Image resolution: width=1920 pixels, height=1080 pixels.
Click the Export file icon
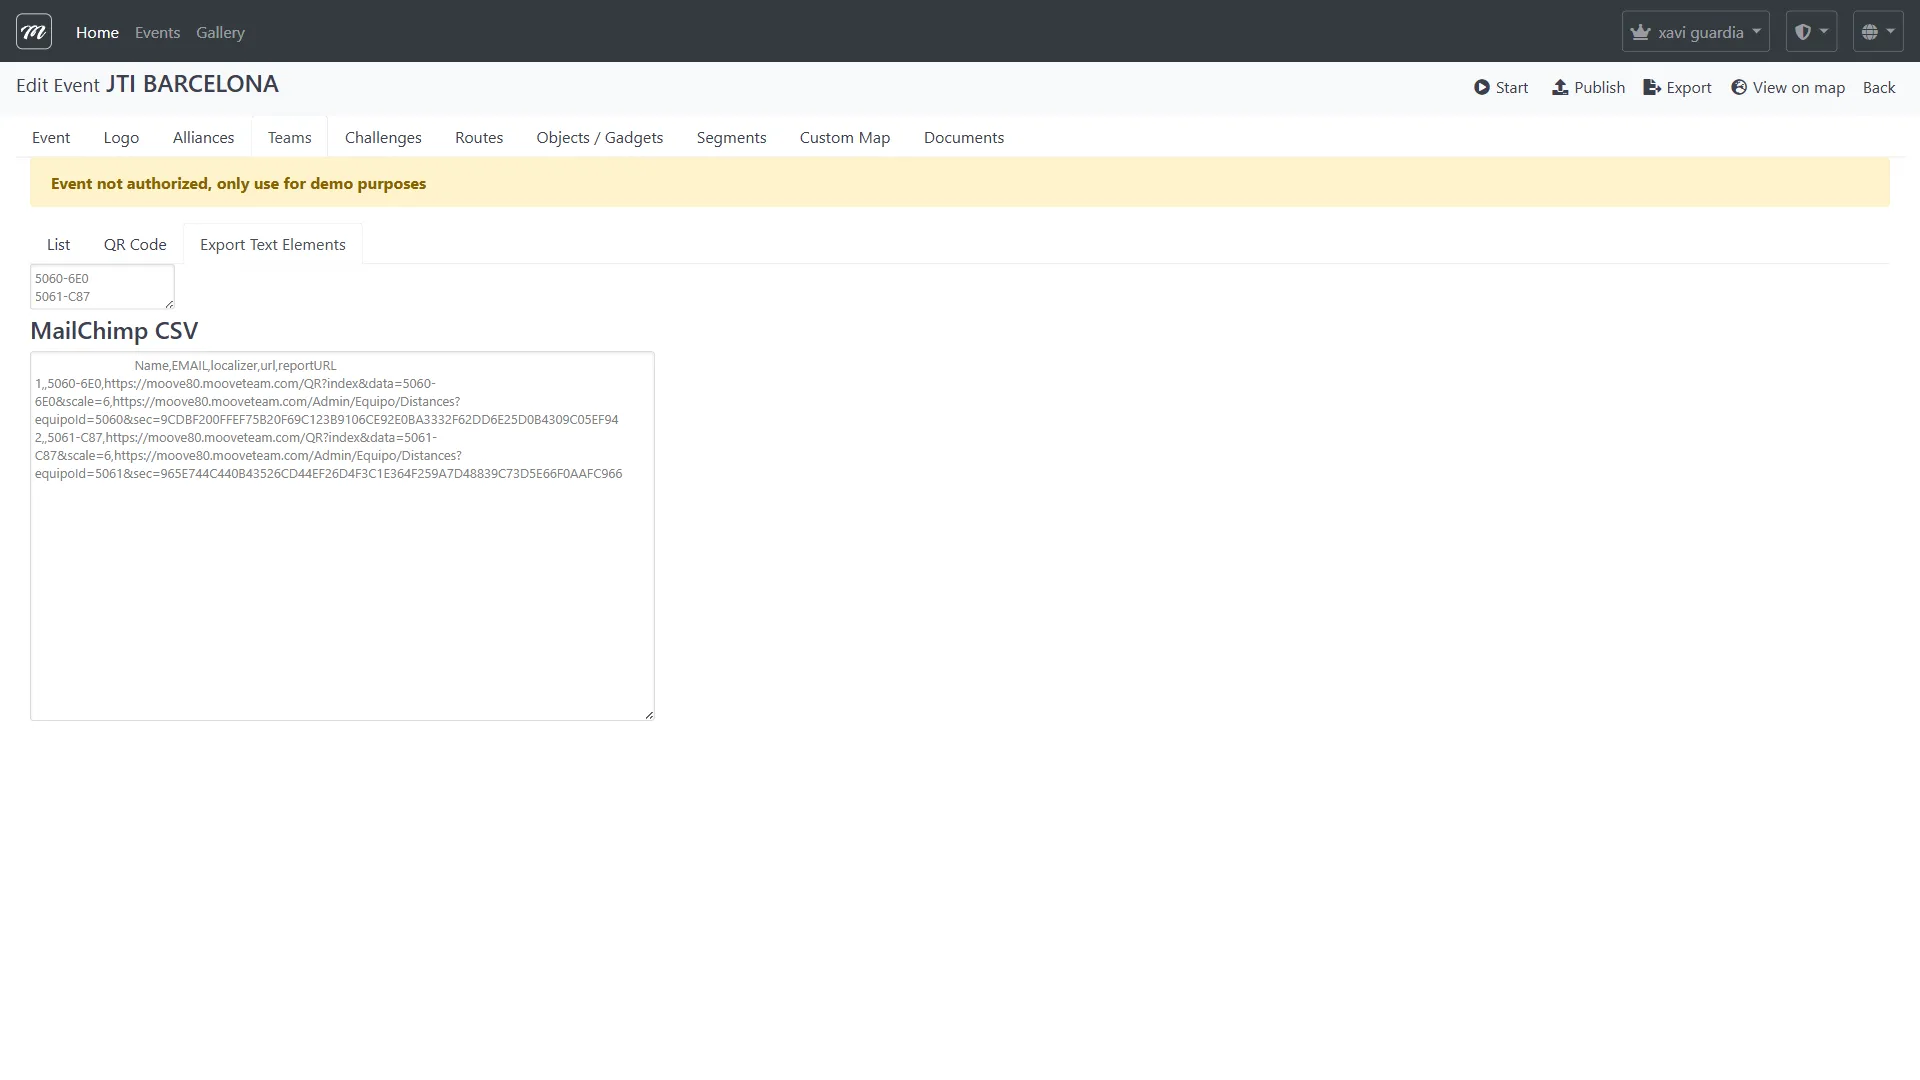pyautogui.click(x=1649, y=87)
